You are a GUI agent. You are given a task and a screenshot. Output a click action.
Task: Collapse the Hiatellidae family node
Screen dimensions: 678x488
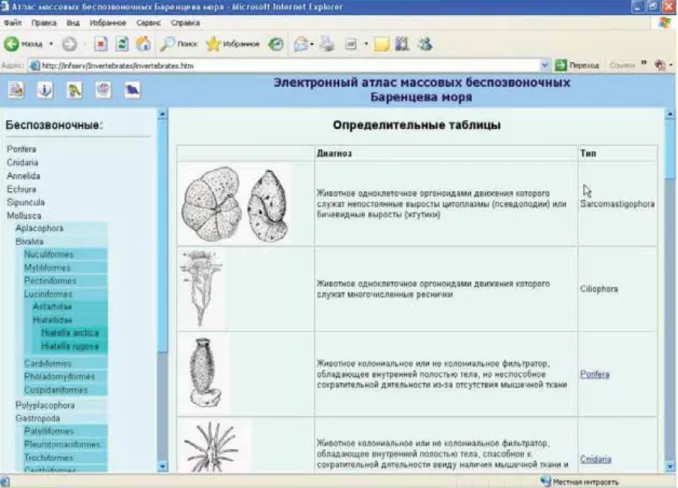click(52, 320)
